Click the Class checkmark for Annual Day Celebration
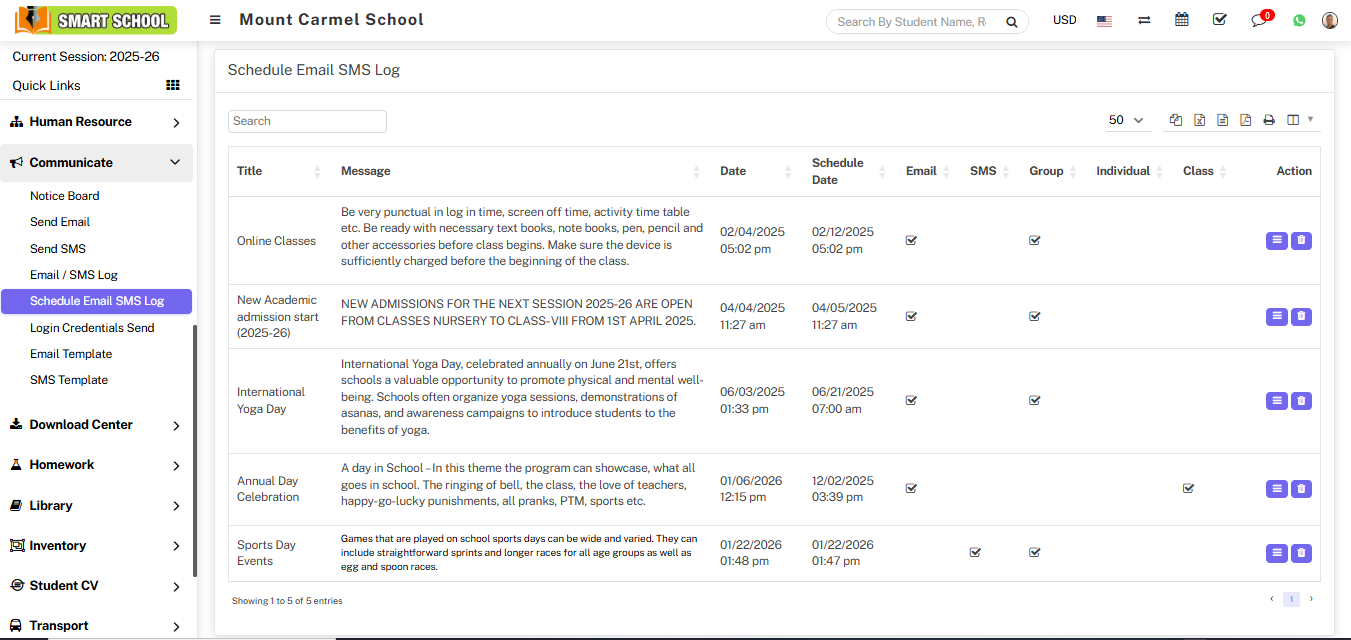The image size is (1351, 640). coord(1188,489)
